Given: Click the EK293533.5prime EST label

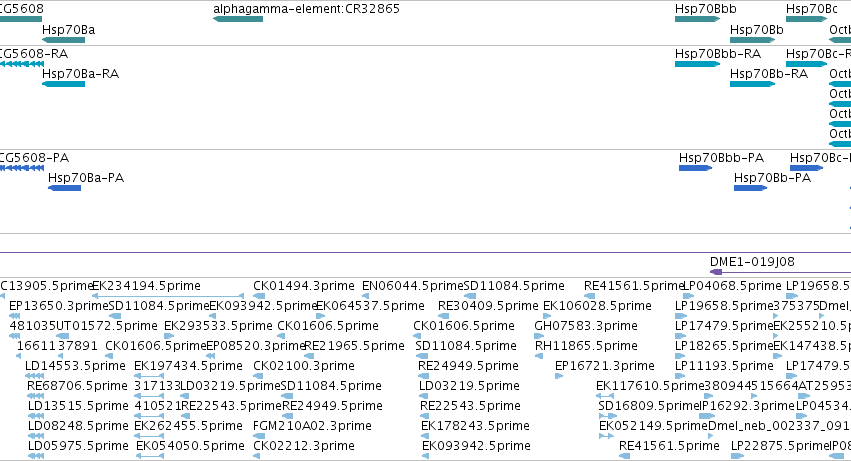Looking at the screenshot, I should [x=218, y=326].
